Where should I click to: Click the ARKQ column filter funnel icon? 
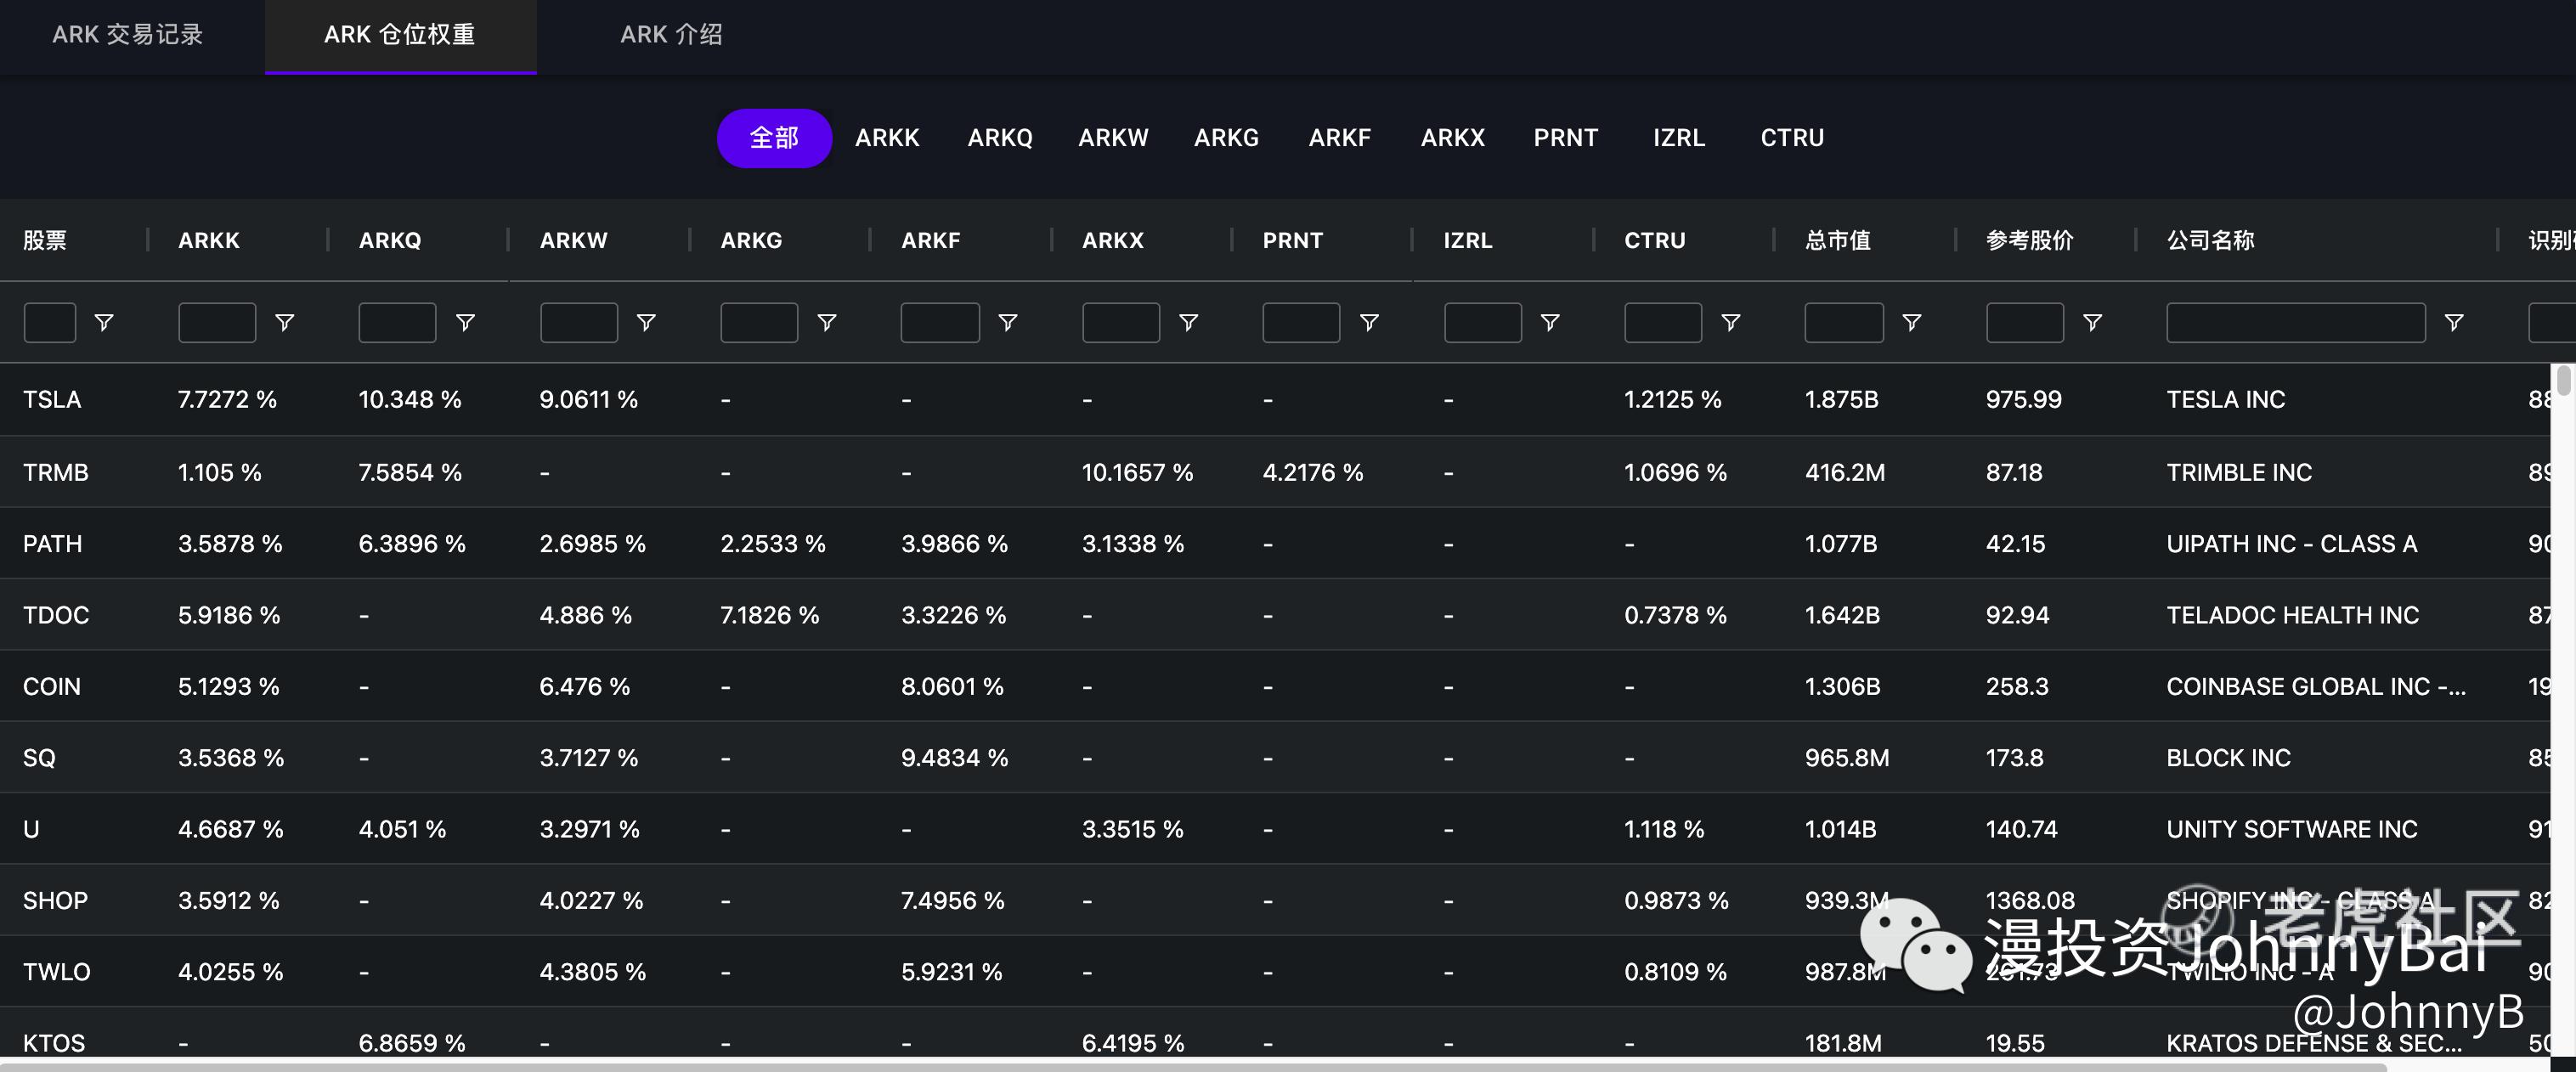click(465, 322)
